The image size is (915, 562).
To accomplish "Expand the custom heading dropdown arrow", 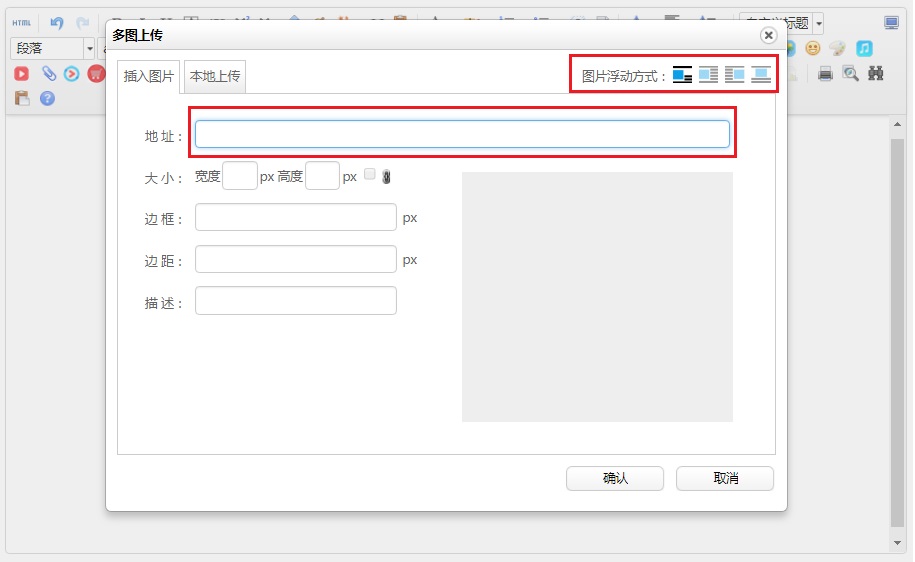I will (819, 23).
